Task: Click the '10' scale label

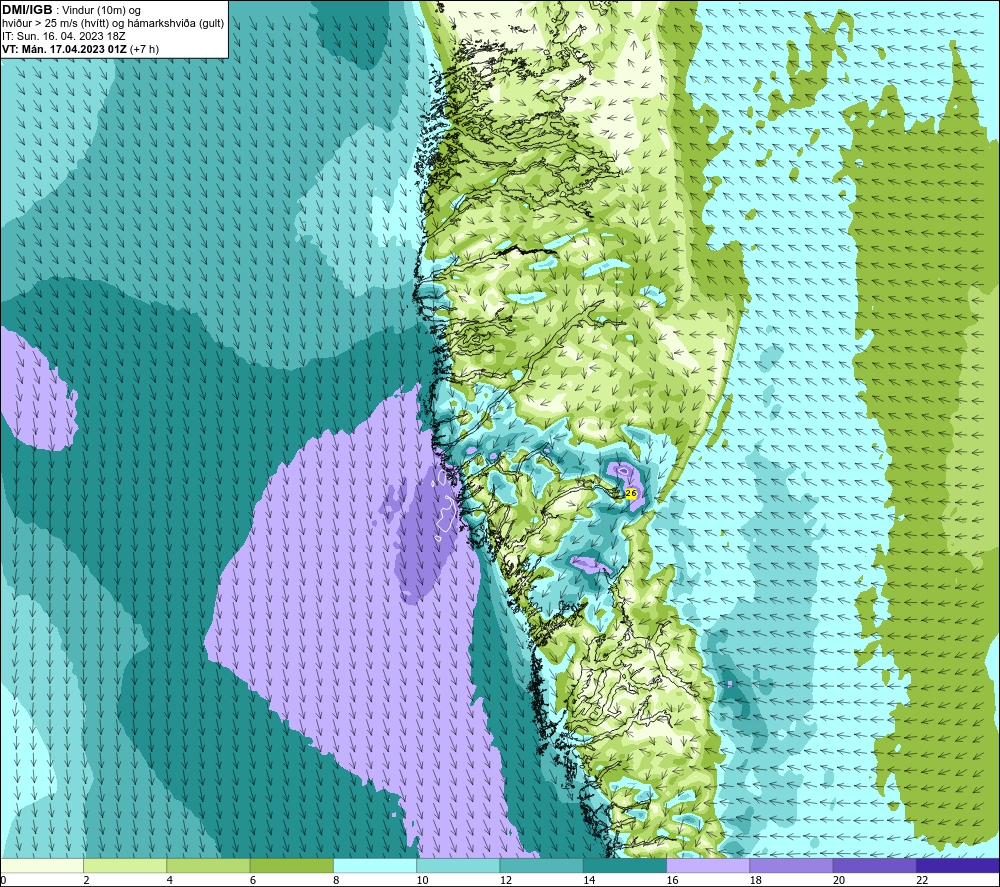Action: 422,880
